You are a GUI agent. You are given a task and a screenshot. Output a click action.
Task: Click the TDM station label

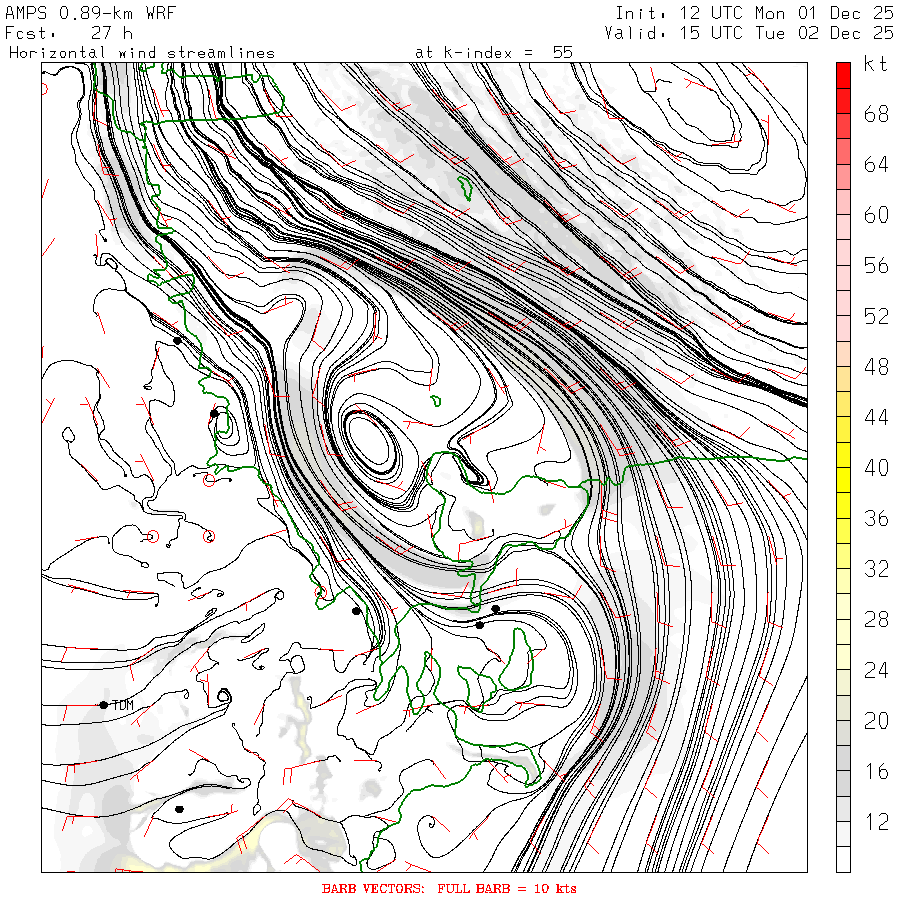(x=123, y=706)
